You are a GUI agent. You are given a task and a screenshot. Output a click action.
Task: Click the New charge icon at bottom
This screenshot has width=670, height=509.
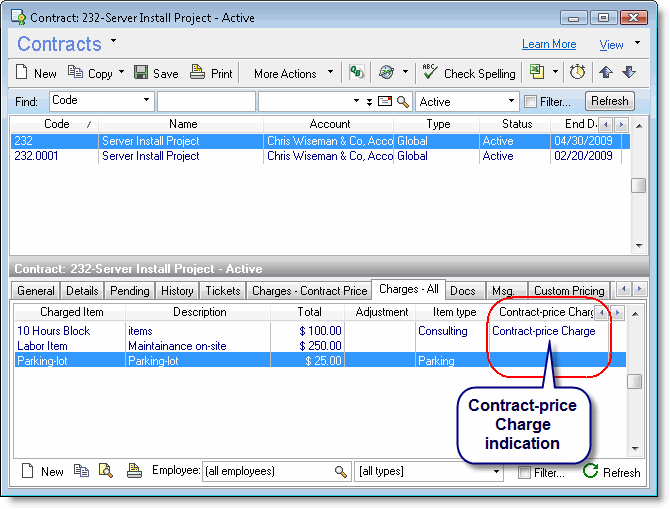28,471
